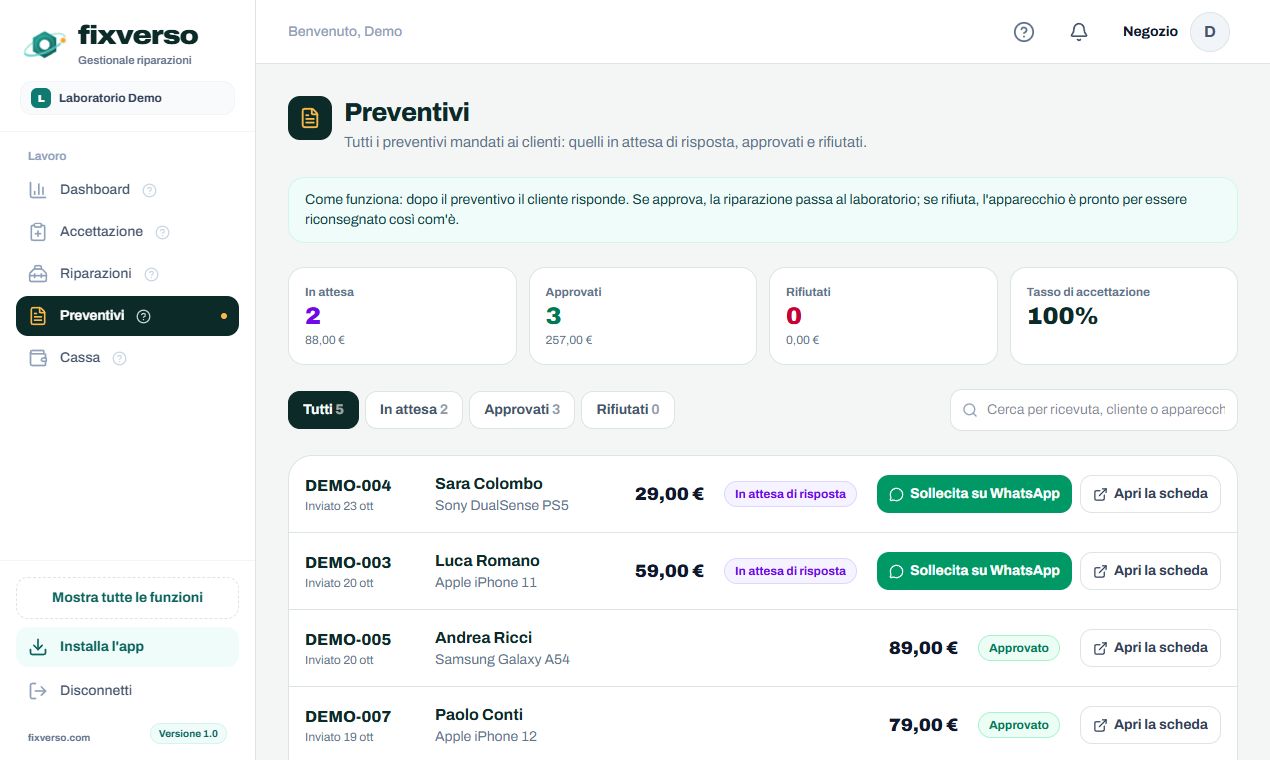Click customer name Andrea Ricci
Image resolution: width=1270 pixels, height=760 pixels.
pos(483,638)
